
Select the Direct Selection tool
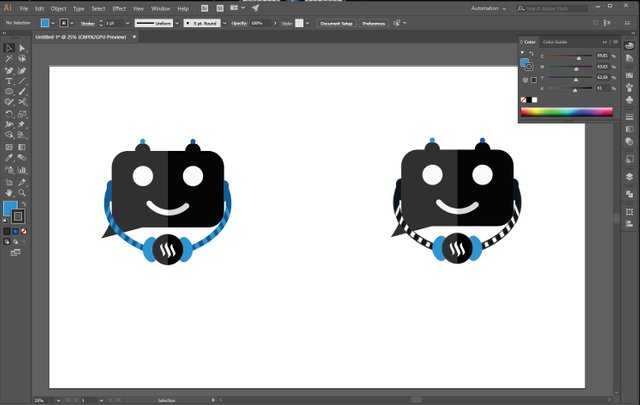22,48
